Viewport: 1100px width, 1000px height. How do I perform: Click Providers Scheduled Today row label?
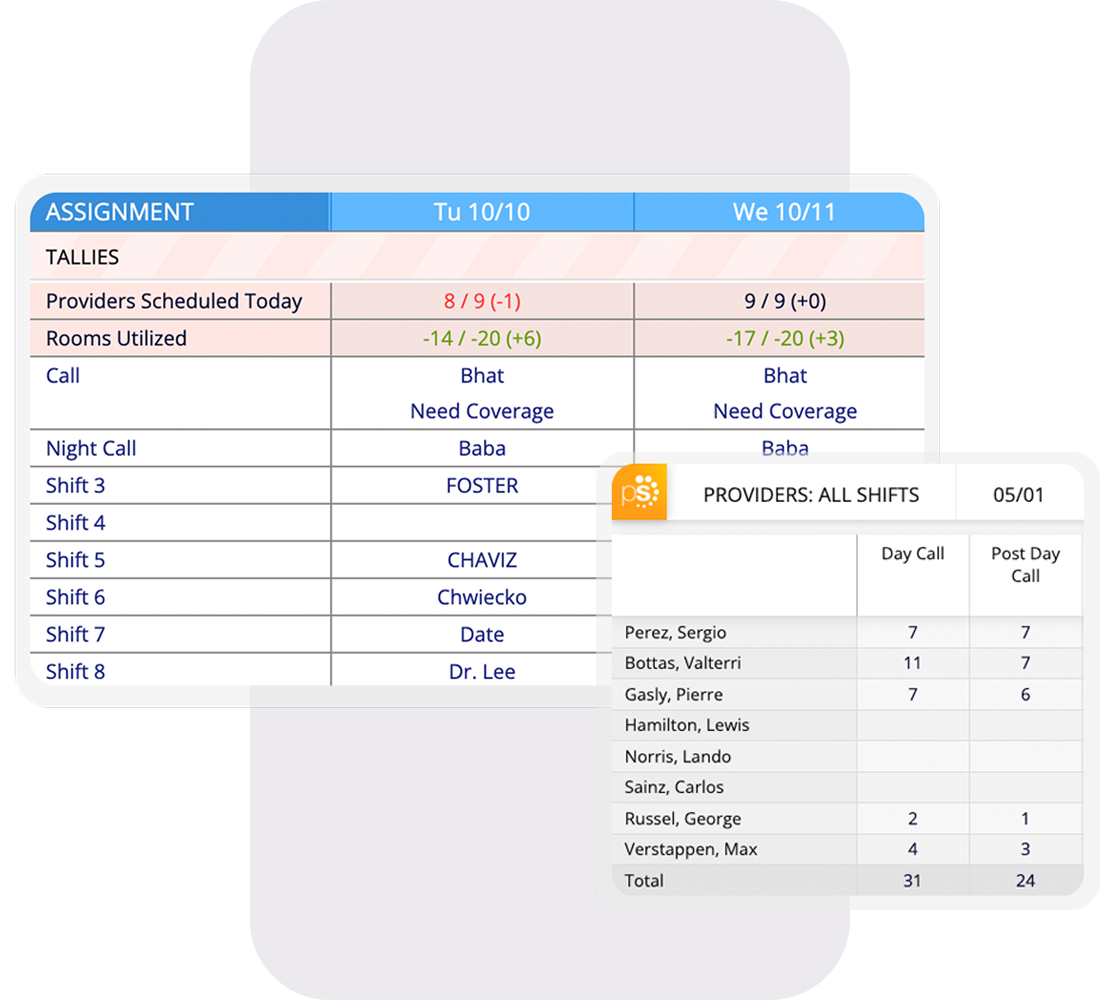tap(174, 301)
